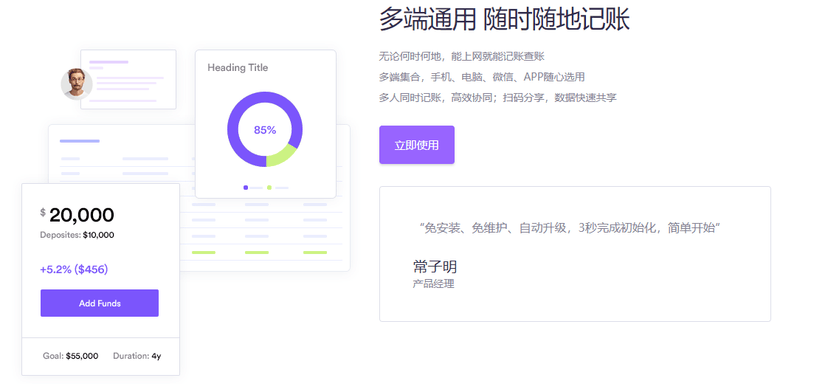Click the line 无论何时何地，能上网就能记账查账
Screen dimensions: 828x384
tap(462, 56)
